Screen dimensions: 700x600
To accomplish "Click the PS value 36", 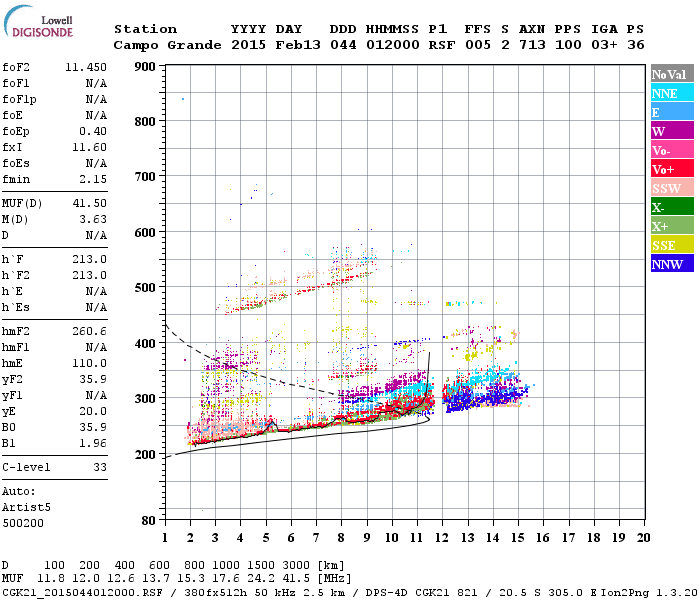I will (636, 45).
